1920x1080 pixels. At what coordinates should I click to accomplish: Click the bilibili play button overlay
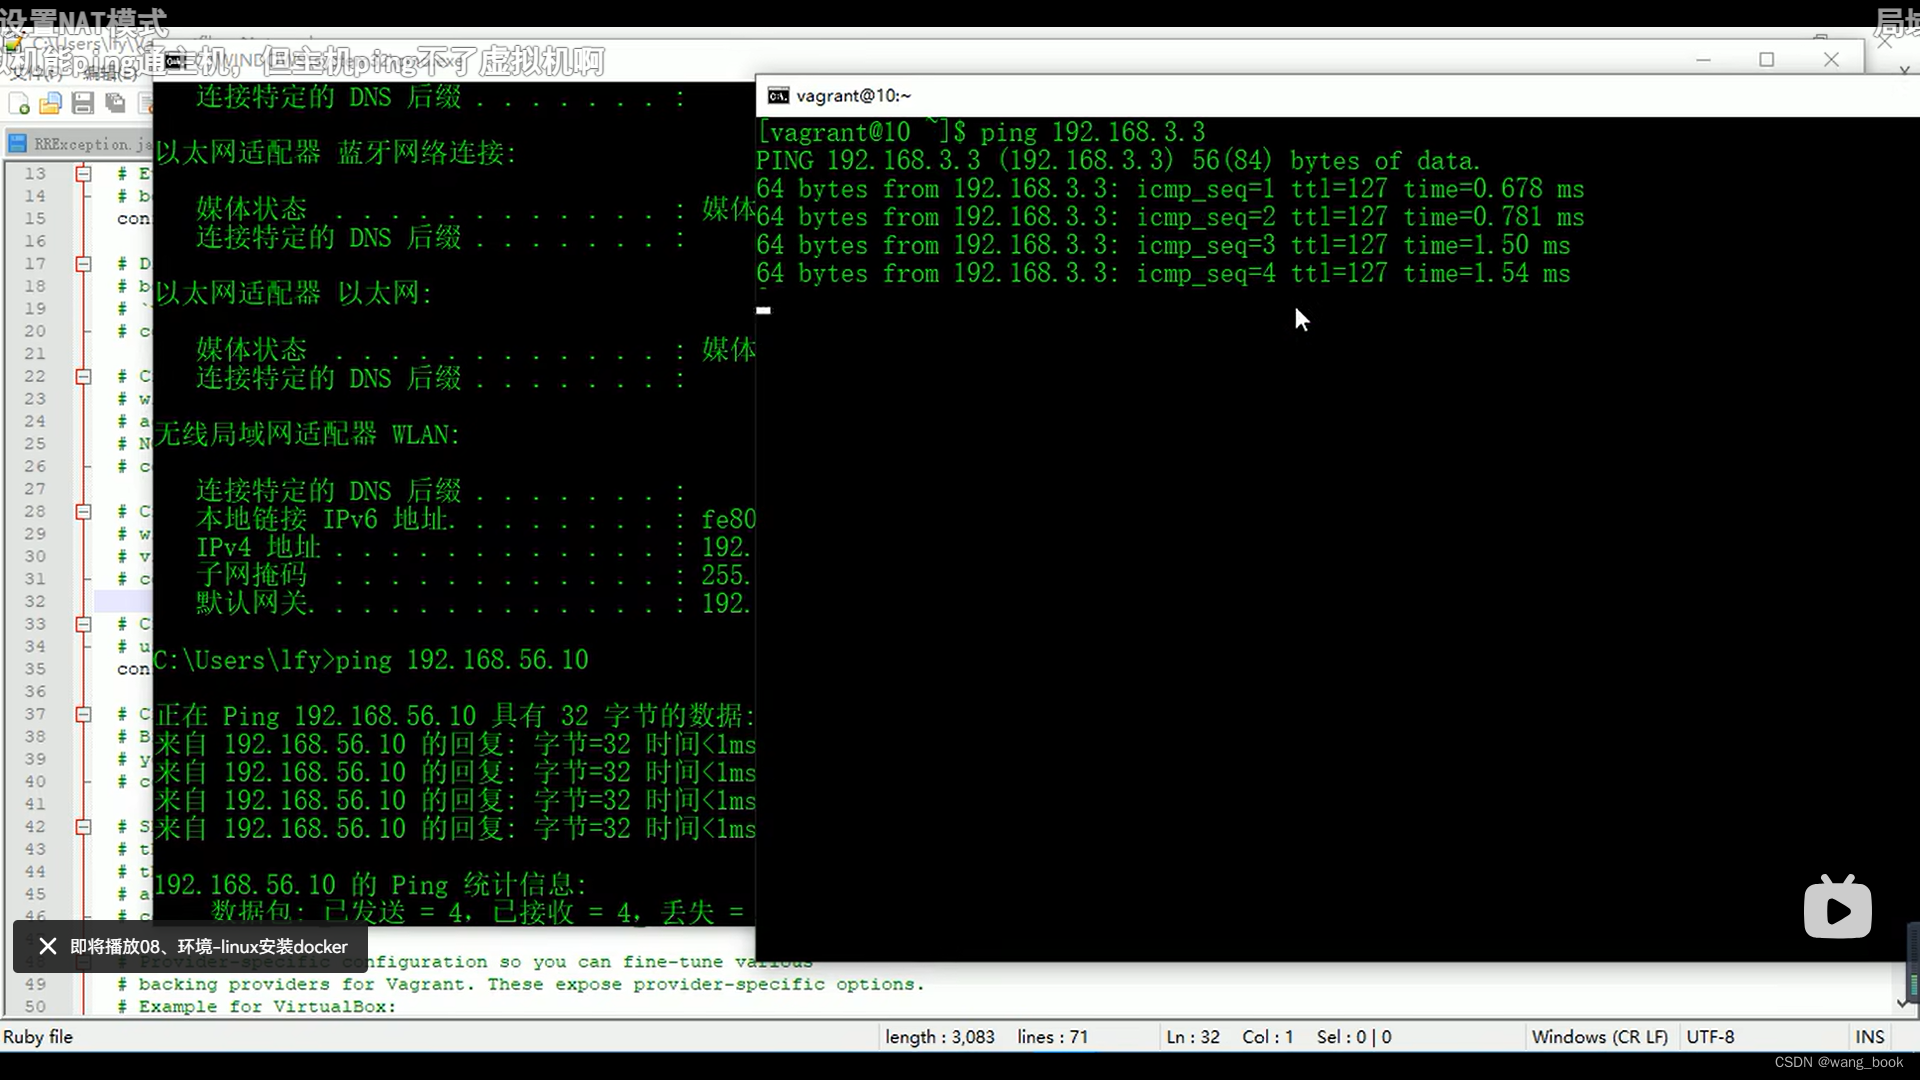click(1837, 908)
